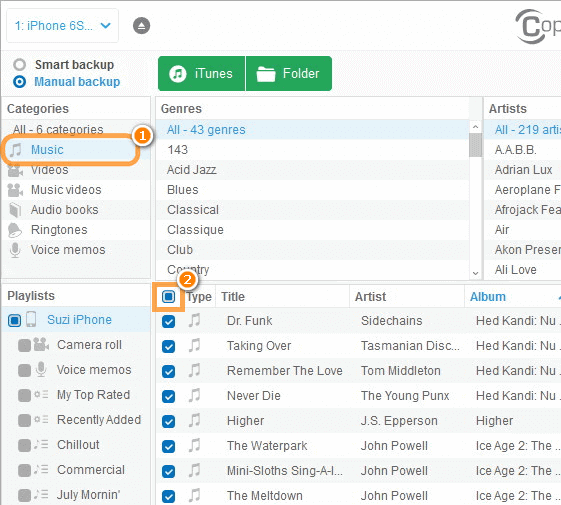Image resolution: width=561 pixels, height=505 pixels.
Task: Select the Audio books category
Action: point(76,210)
